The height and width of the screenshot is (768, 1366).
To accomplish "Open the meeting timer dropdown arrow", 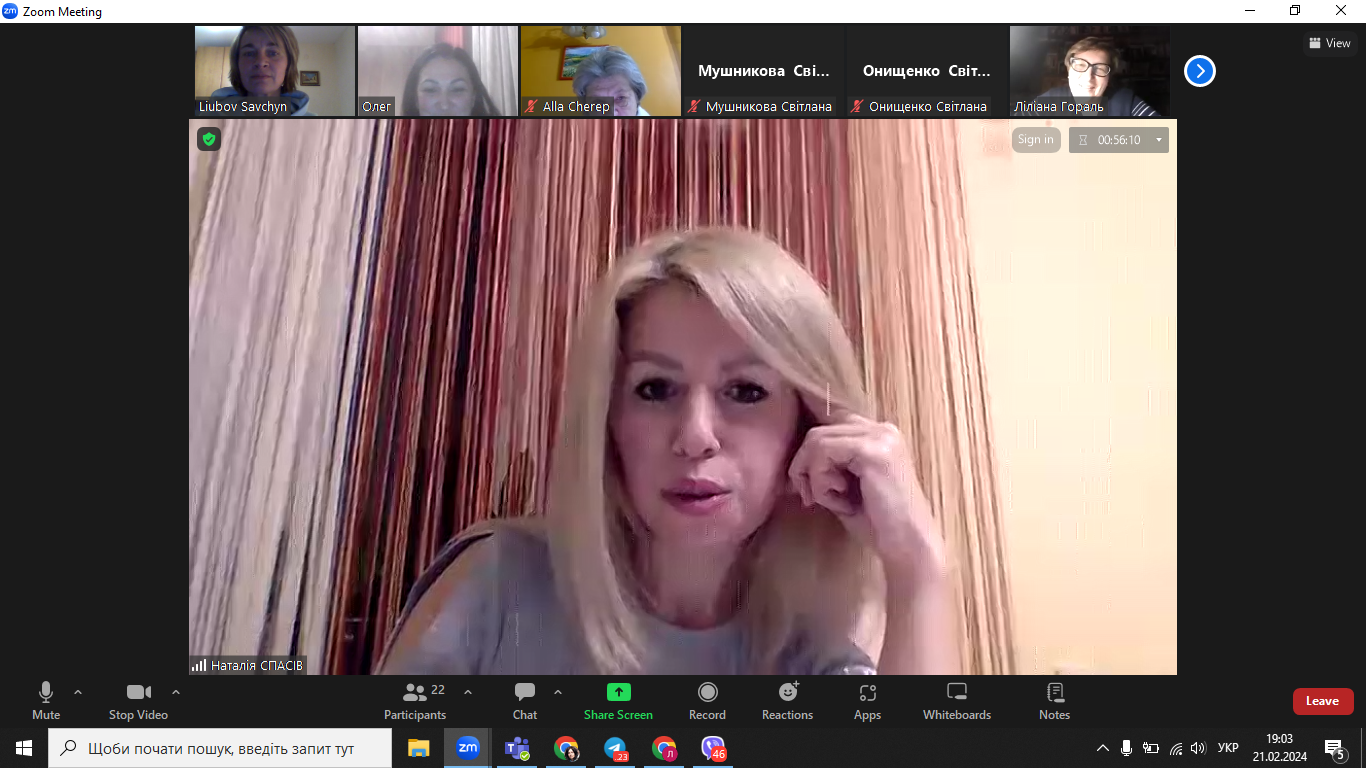I will pyautogui.click(x=1159, y=140).
